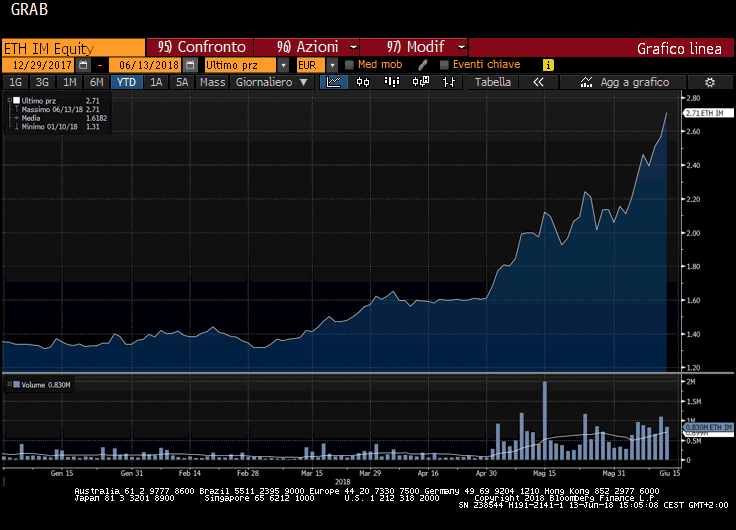
Task: Click the ETH IM Equity ticker field
Action: coord(72,47)
